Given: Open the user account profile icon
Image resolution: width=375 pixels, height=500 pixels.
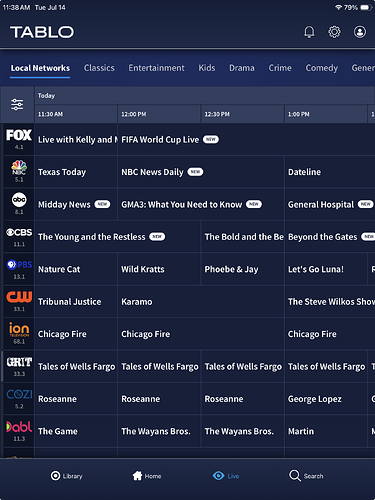Looking at the screenshot, I should [x=360, y=32].
